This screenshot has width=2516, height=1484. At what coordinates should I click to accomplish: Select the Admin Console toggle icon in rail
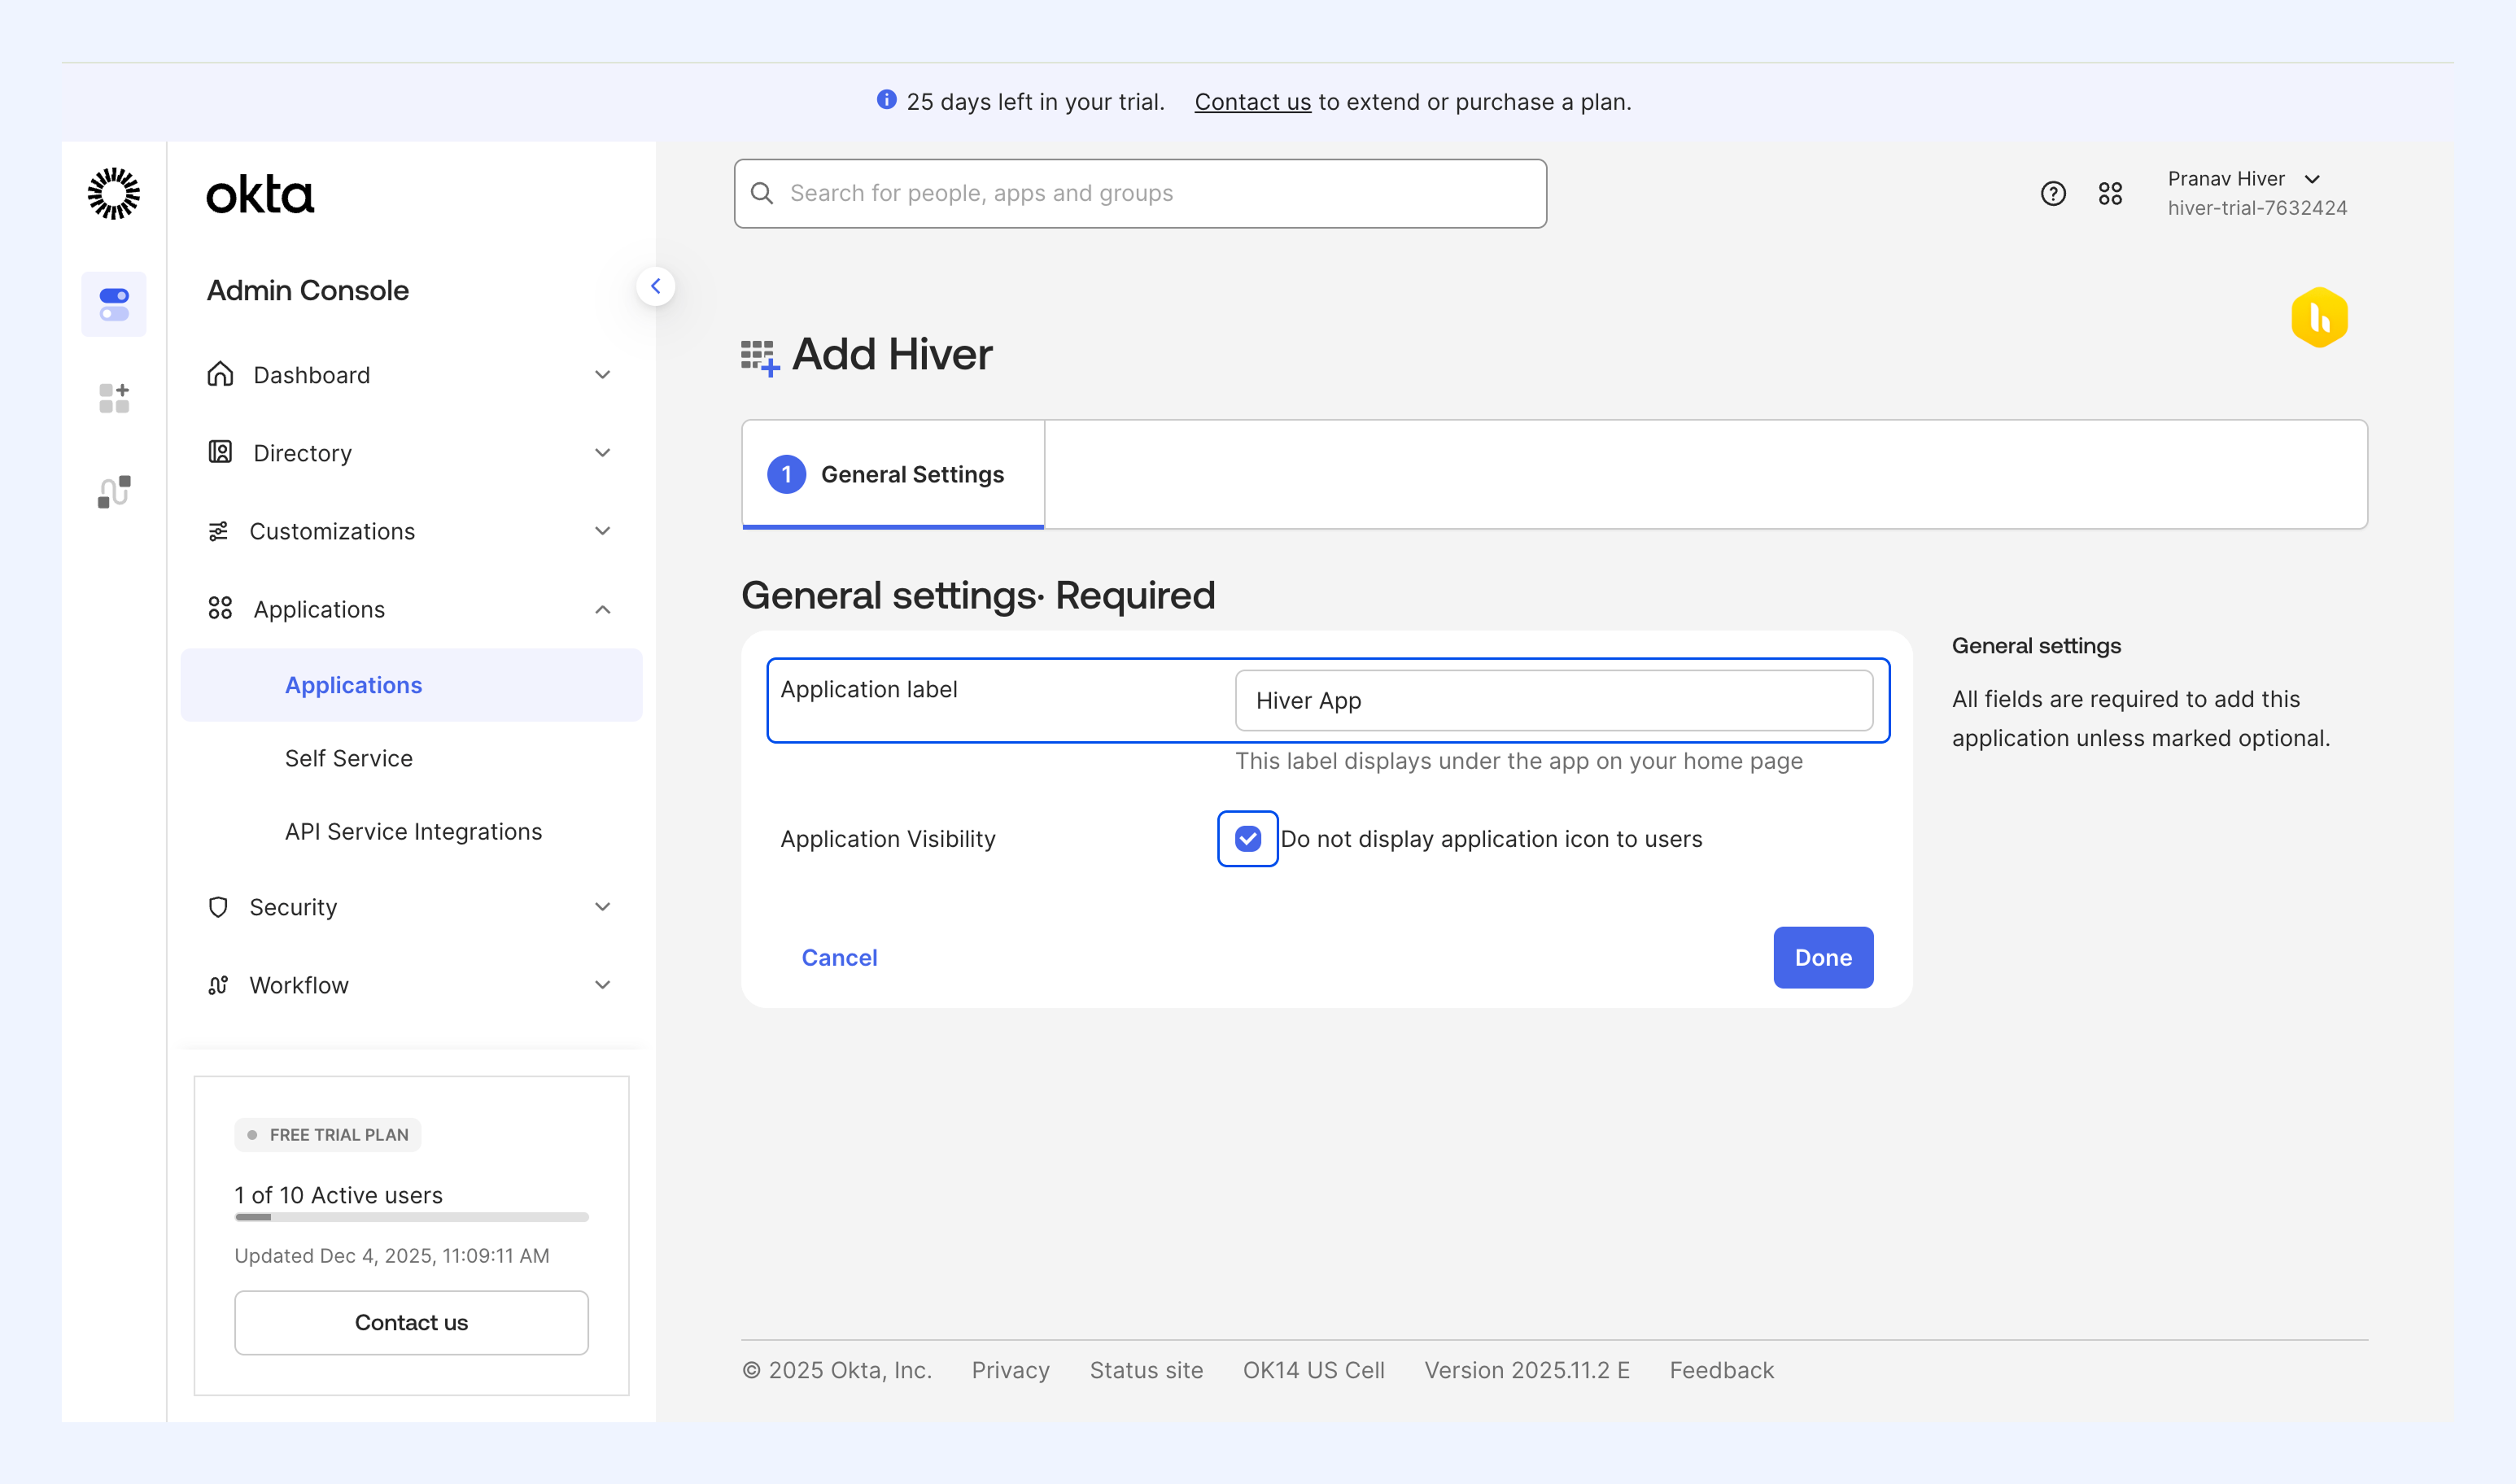[114, 304]
